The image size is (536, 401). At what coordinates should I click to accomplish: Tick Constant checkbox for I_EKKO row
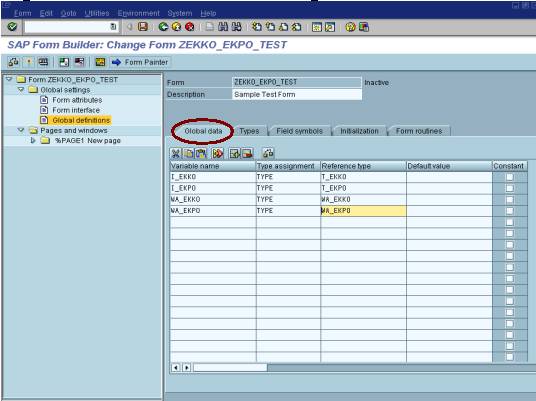pos(510,177)
